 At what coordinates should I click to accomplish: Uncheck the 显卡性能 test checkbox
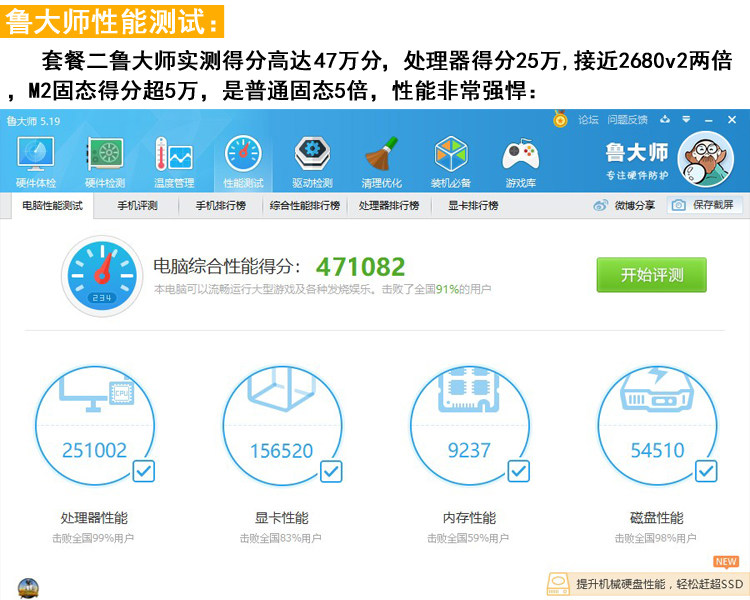click(x=331, y=471)
